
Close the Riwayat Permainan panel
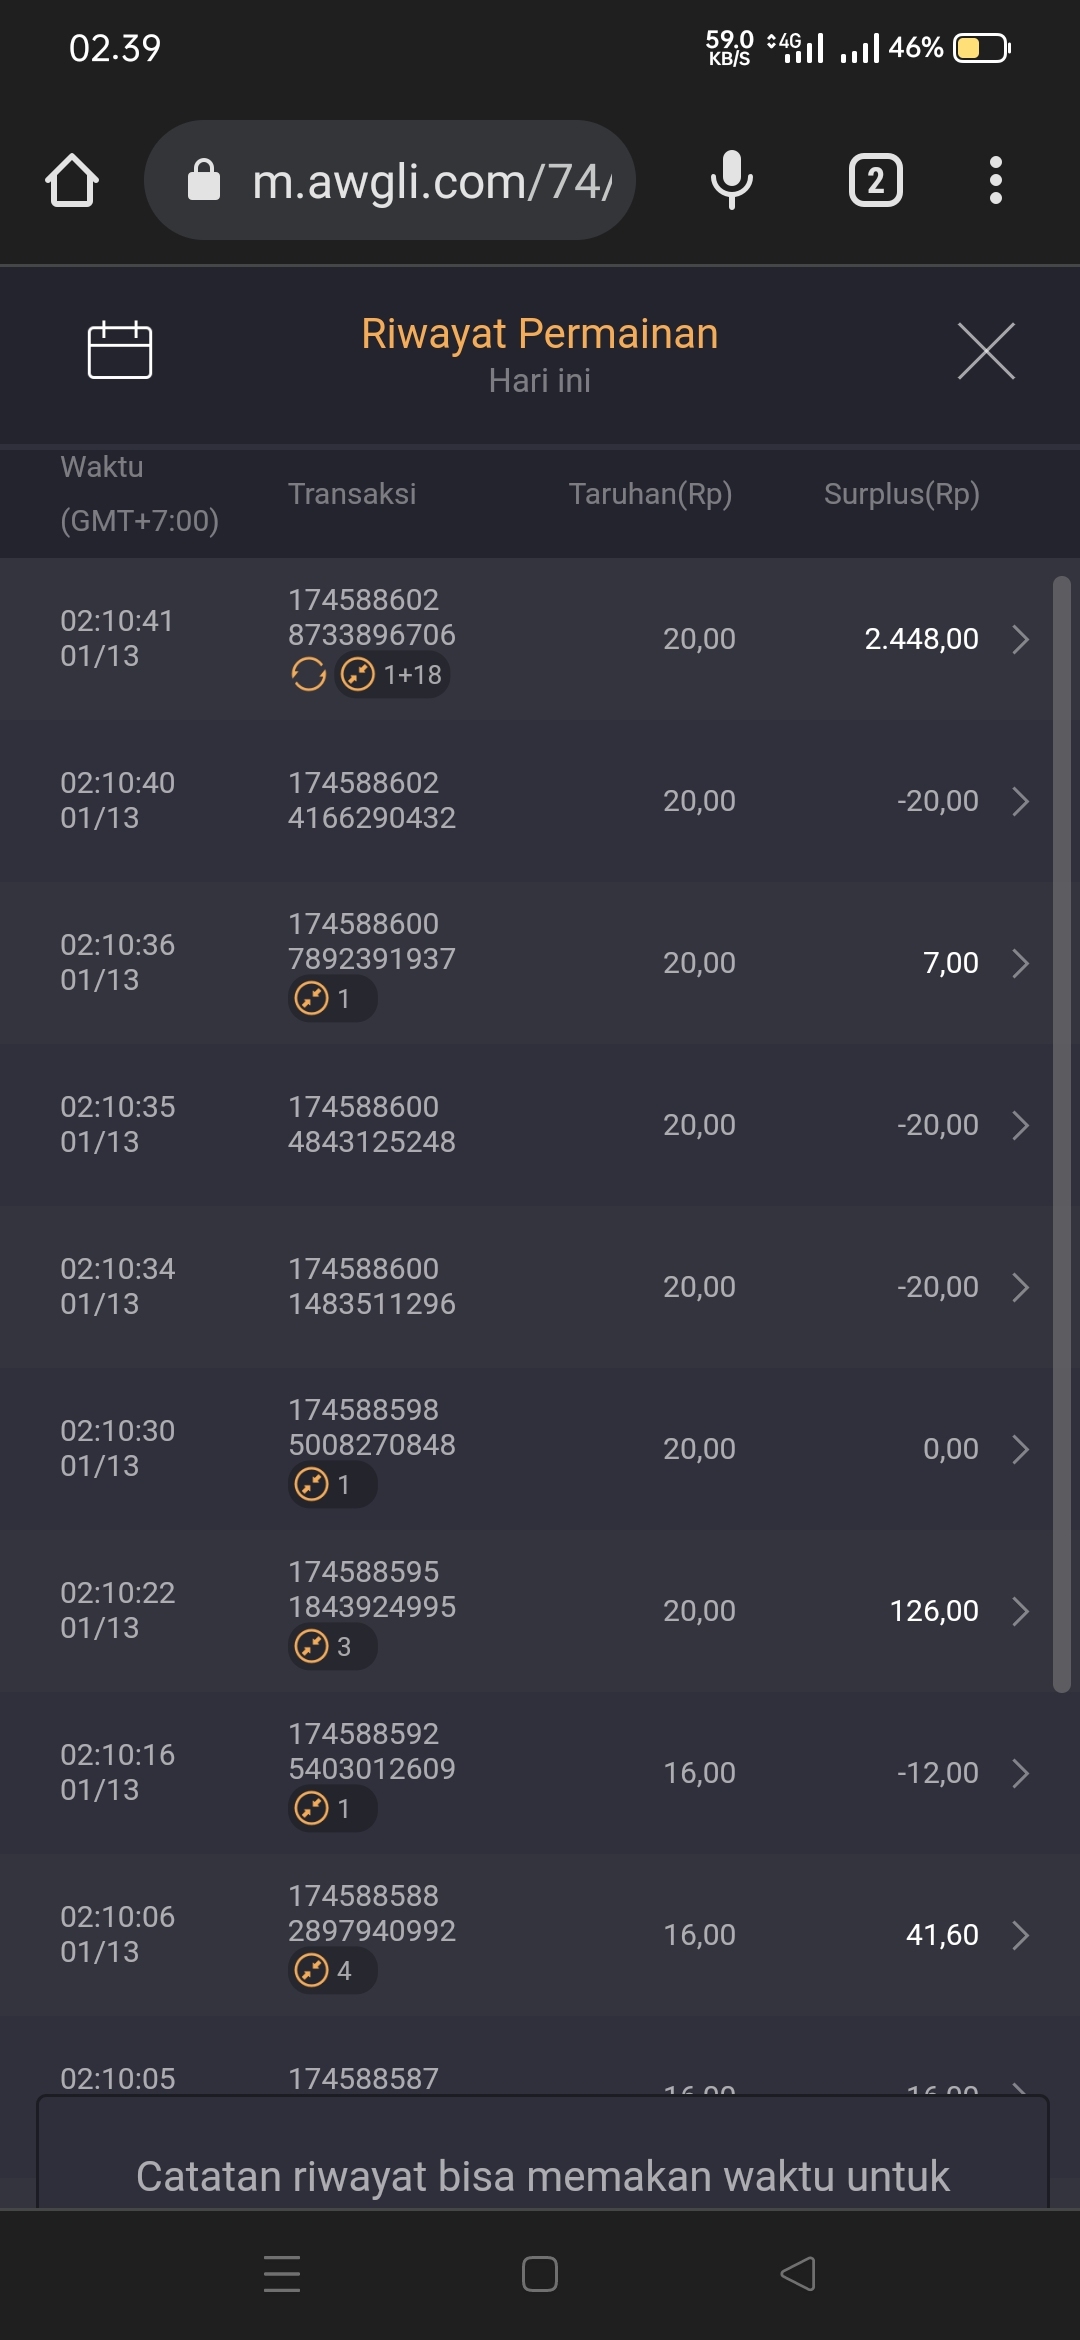(986, 351)
